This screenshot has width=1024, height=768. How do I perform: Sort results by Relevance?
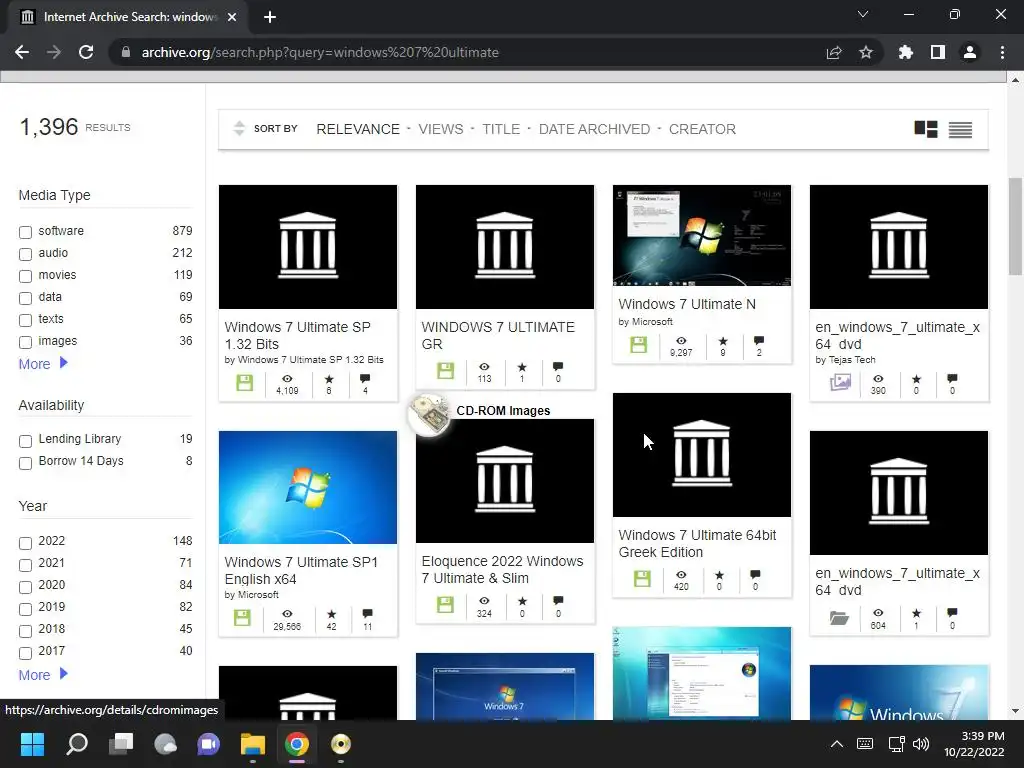(x=358, y=129)
